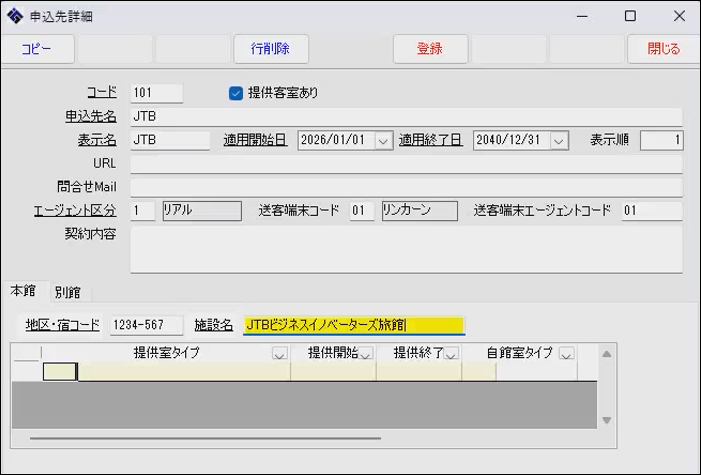Click the 閉じる button
The width and height of the screenshot is (701, 475).
(663, 49)
